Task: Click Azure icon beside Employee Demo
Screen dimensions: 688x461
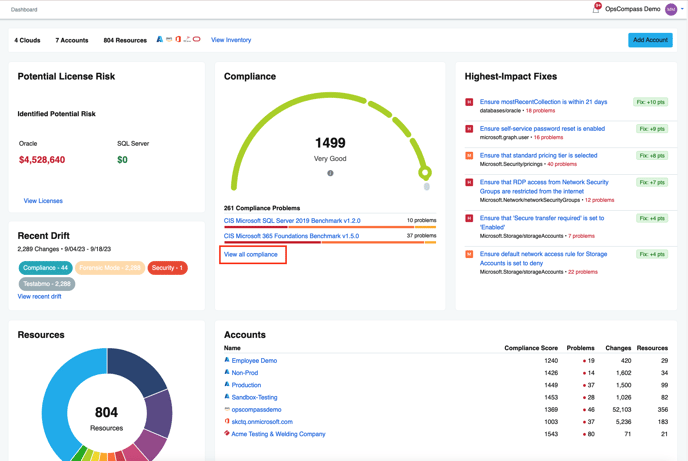Action: pos(227,360)
